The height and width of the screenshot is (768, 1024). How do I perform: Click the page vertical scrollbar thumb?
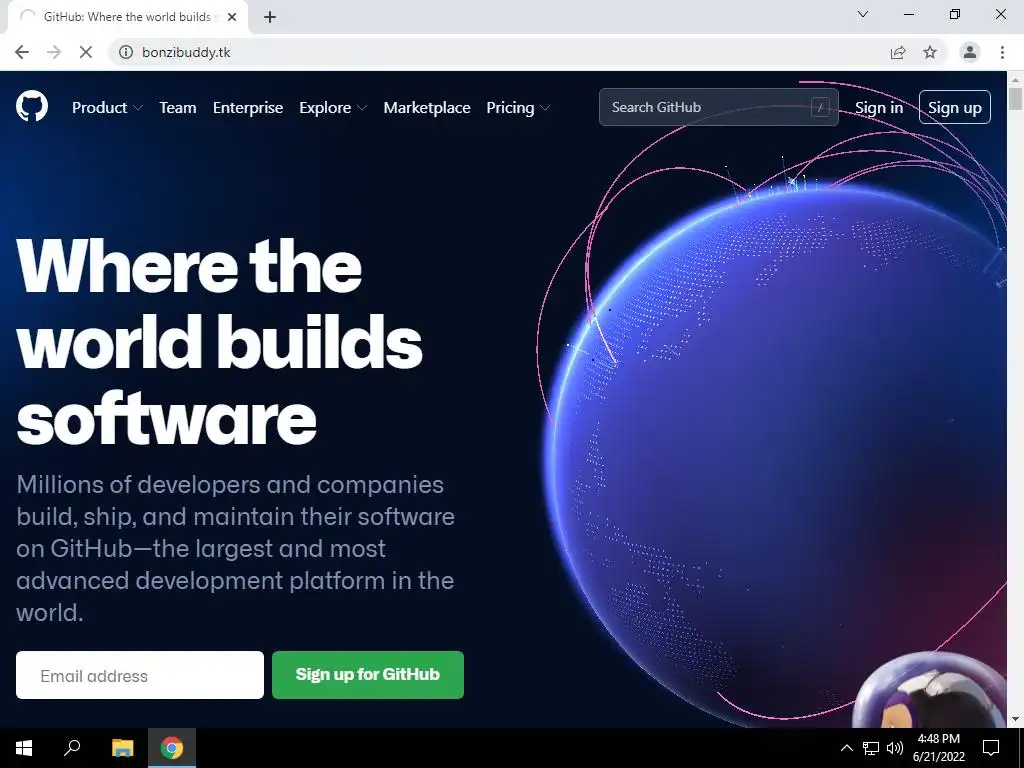pos(1016,99)
